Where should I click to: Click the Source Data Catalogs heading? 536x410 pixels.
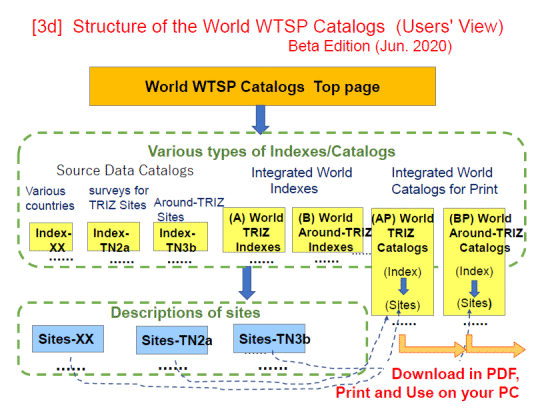tap(125, 170)
